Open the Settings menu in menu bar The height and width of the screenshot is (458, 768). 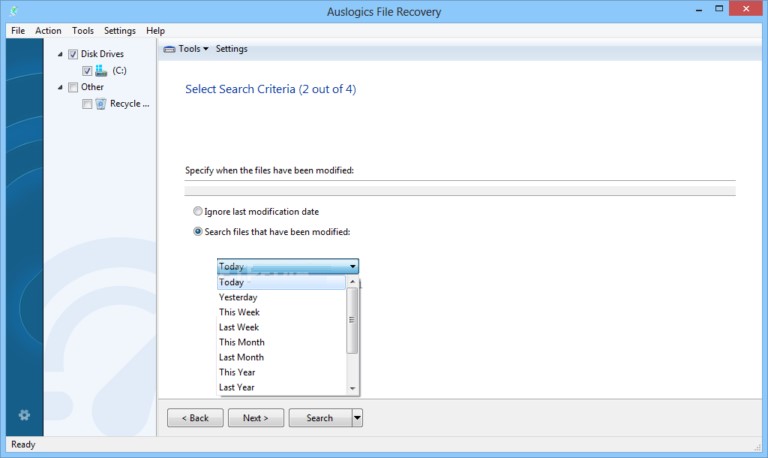120,30
